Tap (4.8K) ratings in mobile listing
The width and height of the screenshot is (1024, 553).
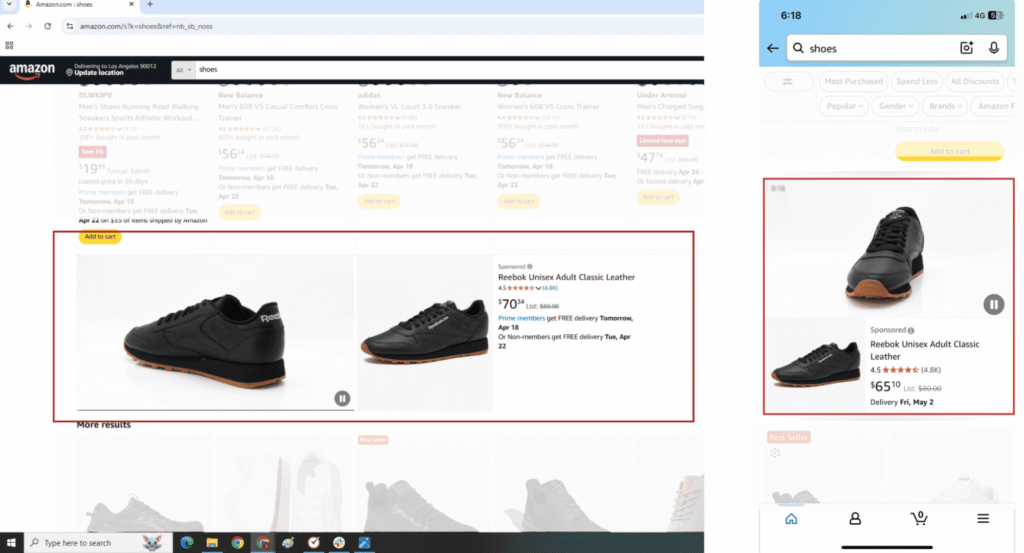click(x=931, y=370)
